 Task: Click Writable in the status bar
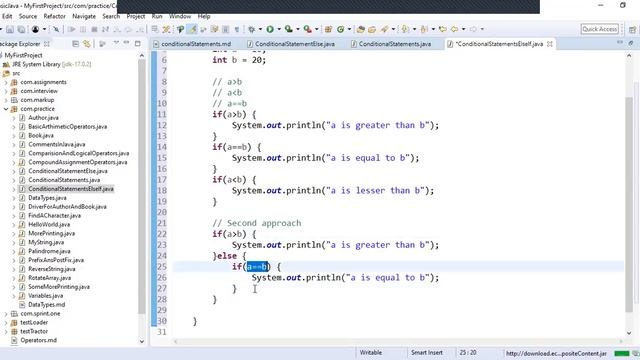click(x=371, y=353)
